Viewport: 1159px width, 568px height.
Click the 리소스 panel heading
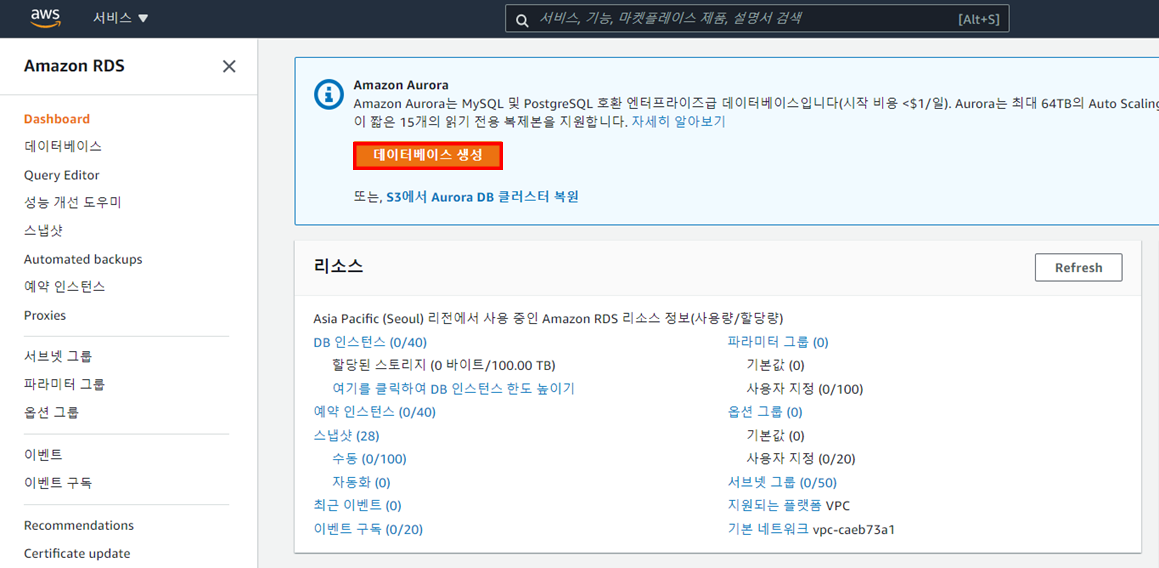pos(339,267)
